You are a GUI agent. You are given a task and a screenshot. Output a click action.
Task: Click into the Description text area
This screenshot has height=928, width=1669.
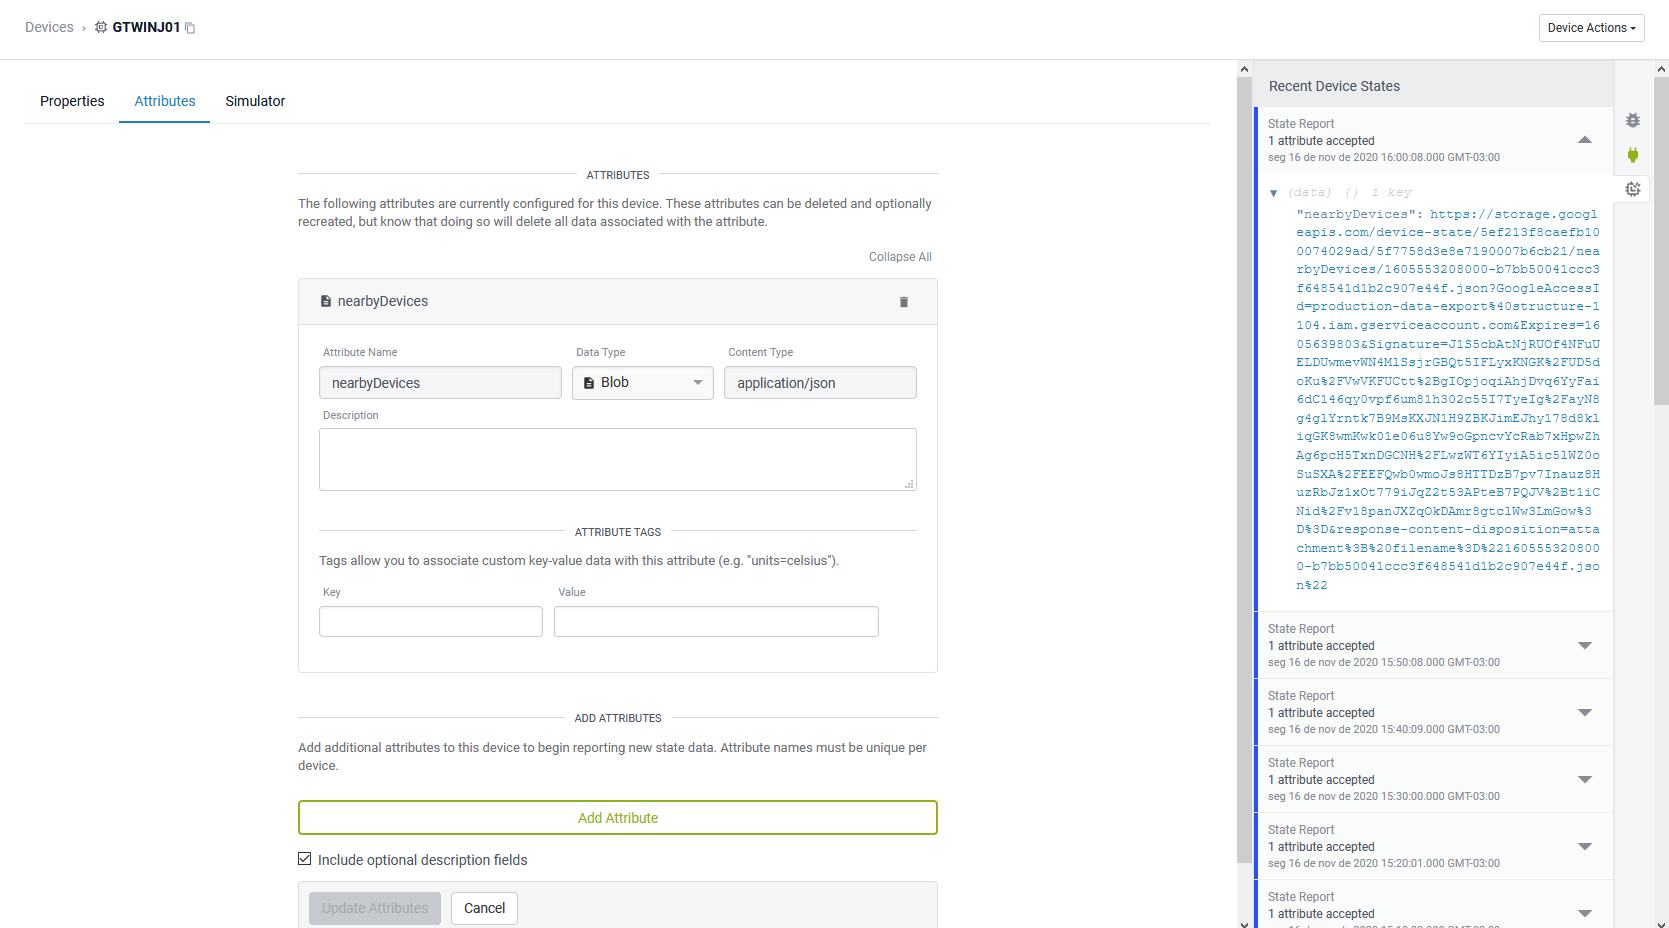click(x=618, y=460)
